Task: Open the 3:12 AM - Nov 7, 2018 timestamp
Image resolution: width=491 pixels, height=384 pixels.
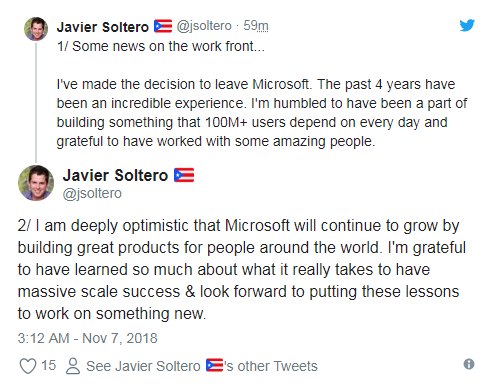Action: 87,338
